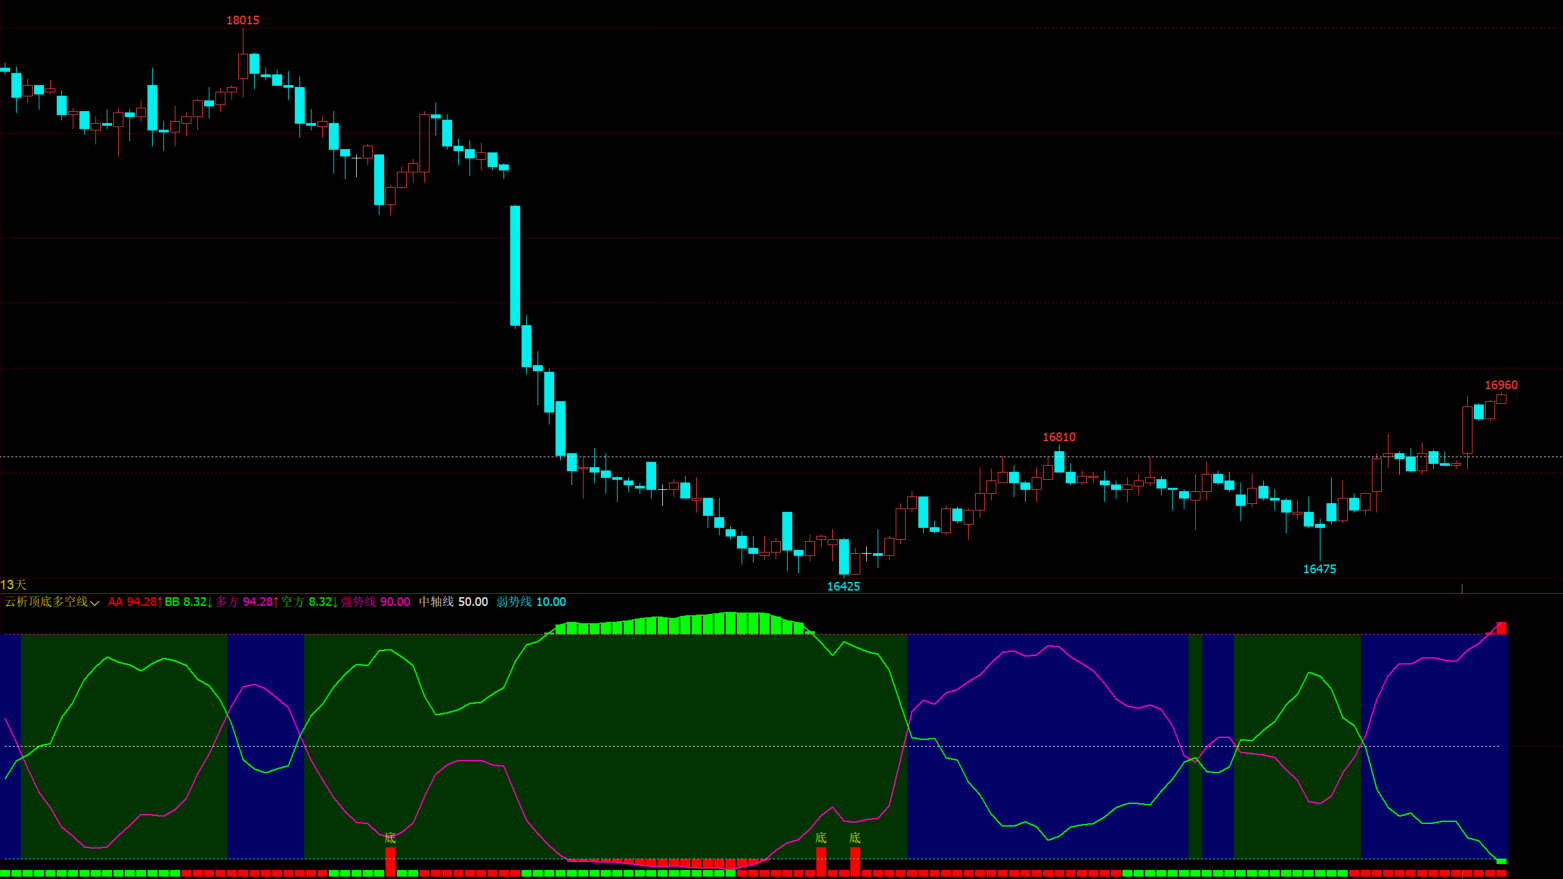Click the 16810 swing high label
The height and width of the screenshot is (879, 1563).
(1059, 437)
